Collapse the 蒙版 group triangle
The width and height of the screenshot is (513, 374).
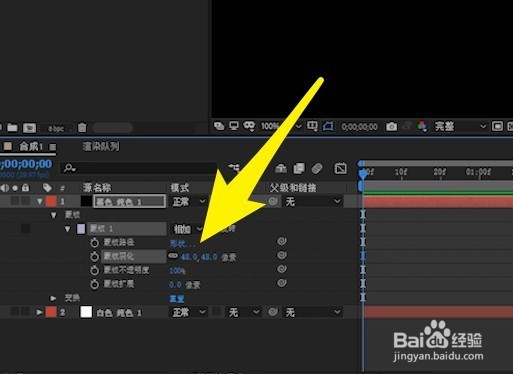(x=53, y=215)
